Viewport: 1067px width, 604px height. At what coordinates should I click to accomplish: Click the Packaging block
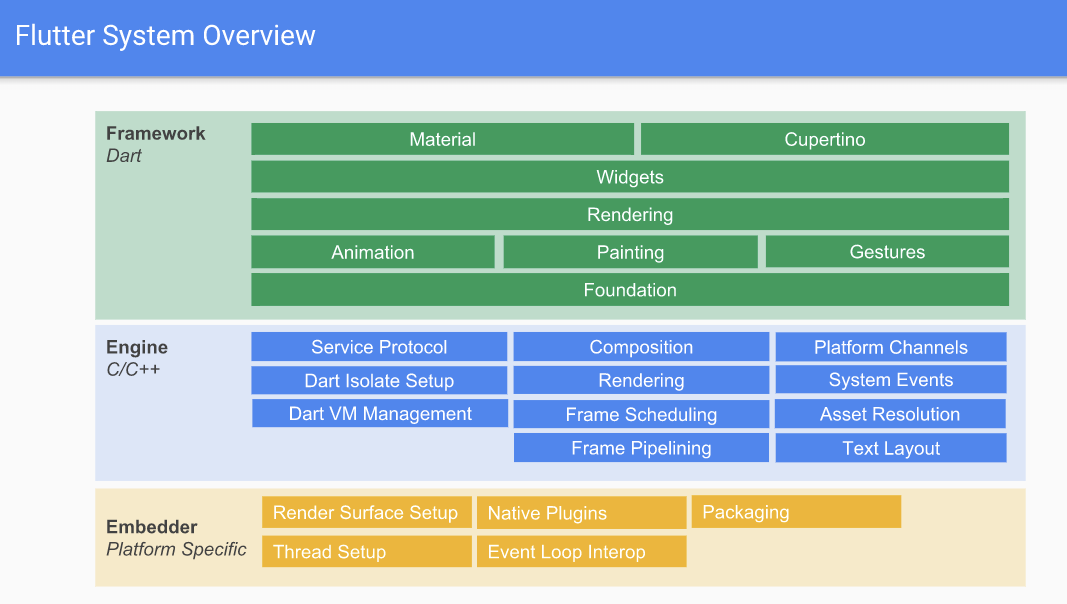point(796,511)
